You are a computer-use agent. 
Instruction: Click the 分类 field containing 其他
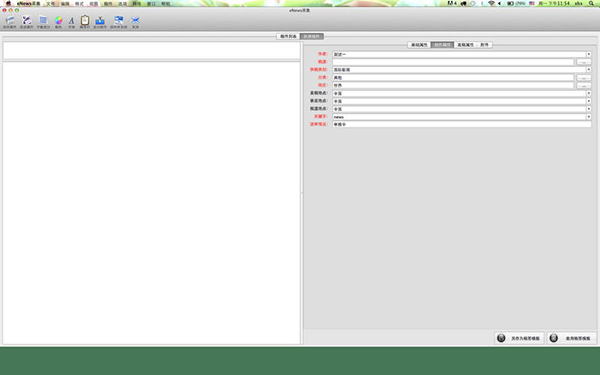pyautogui.click(x=453, y=78)
